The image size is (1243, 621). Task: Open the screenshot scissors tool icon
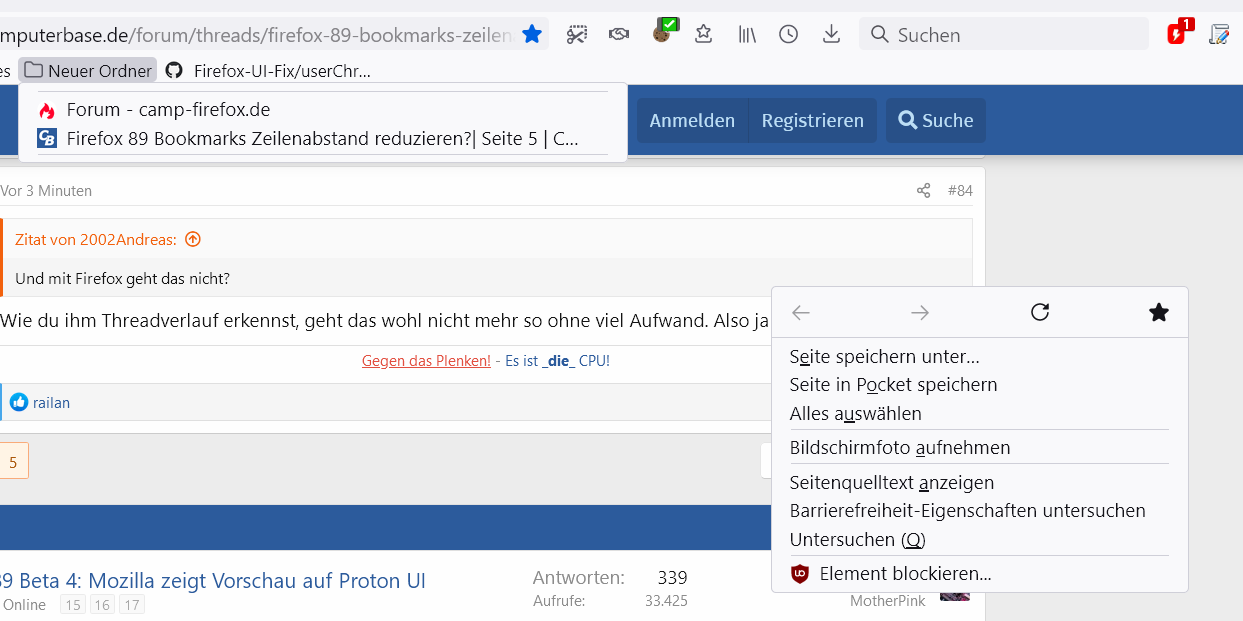[x=577, y=35]
